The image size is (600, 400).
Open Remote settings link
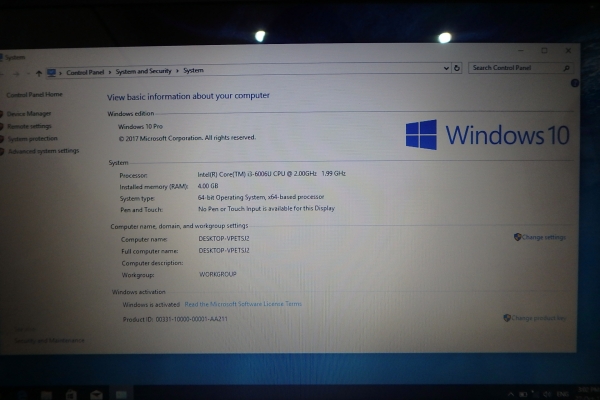pos(29,126)
